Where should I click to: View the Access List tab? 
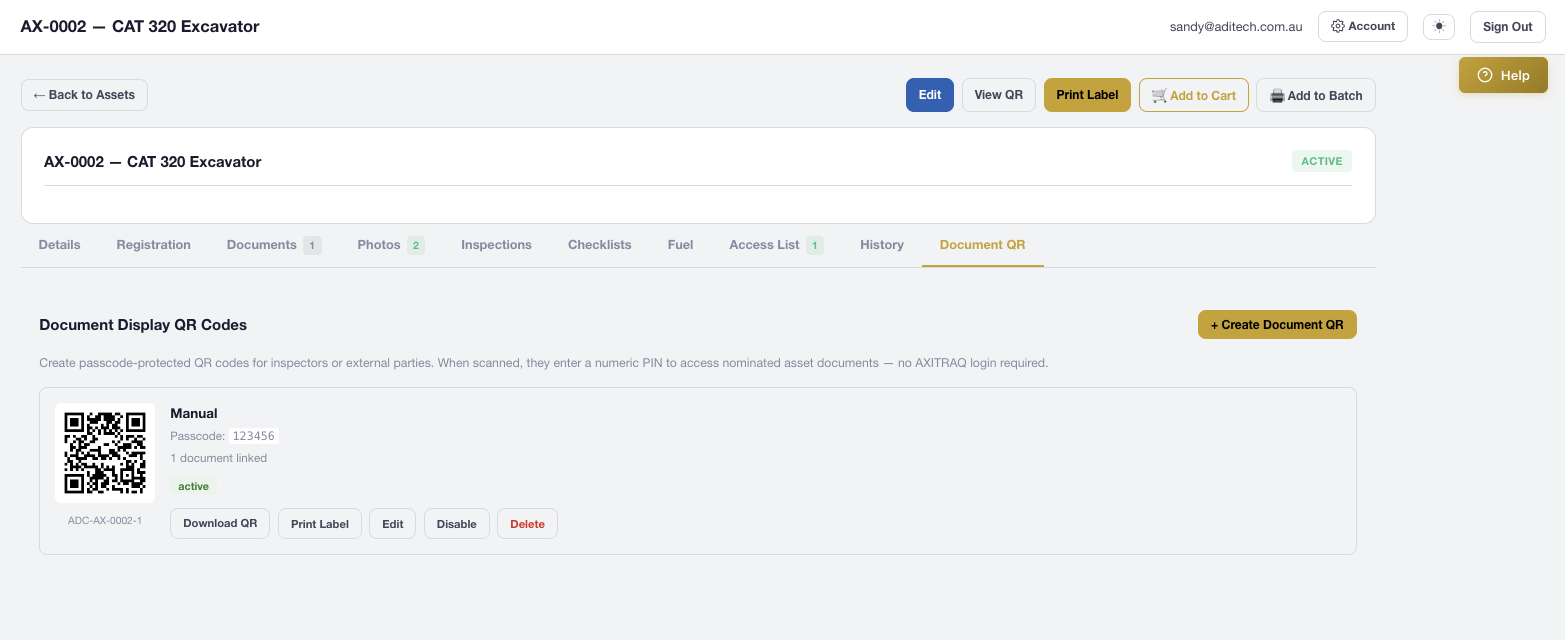pyautogui.click(x=776, y=244)
